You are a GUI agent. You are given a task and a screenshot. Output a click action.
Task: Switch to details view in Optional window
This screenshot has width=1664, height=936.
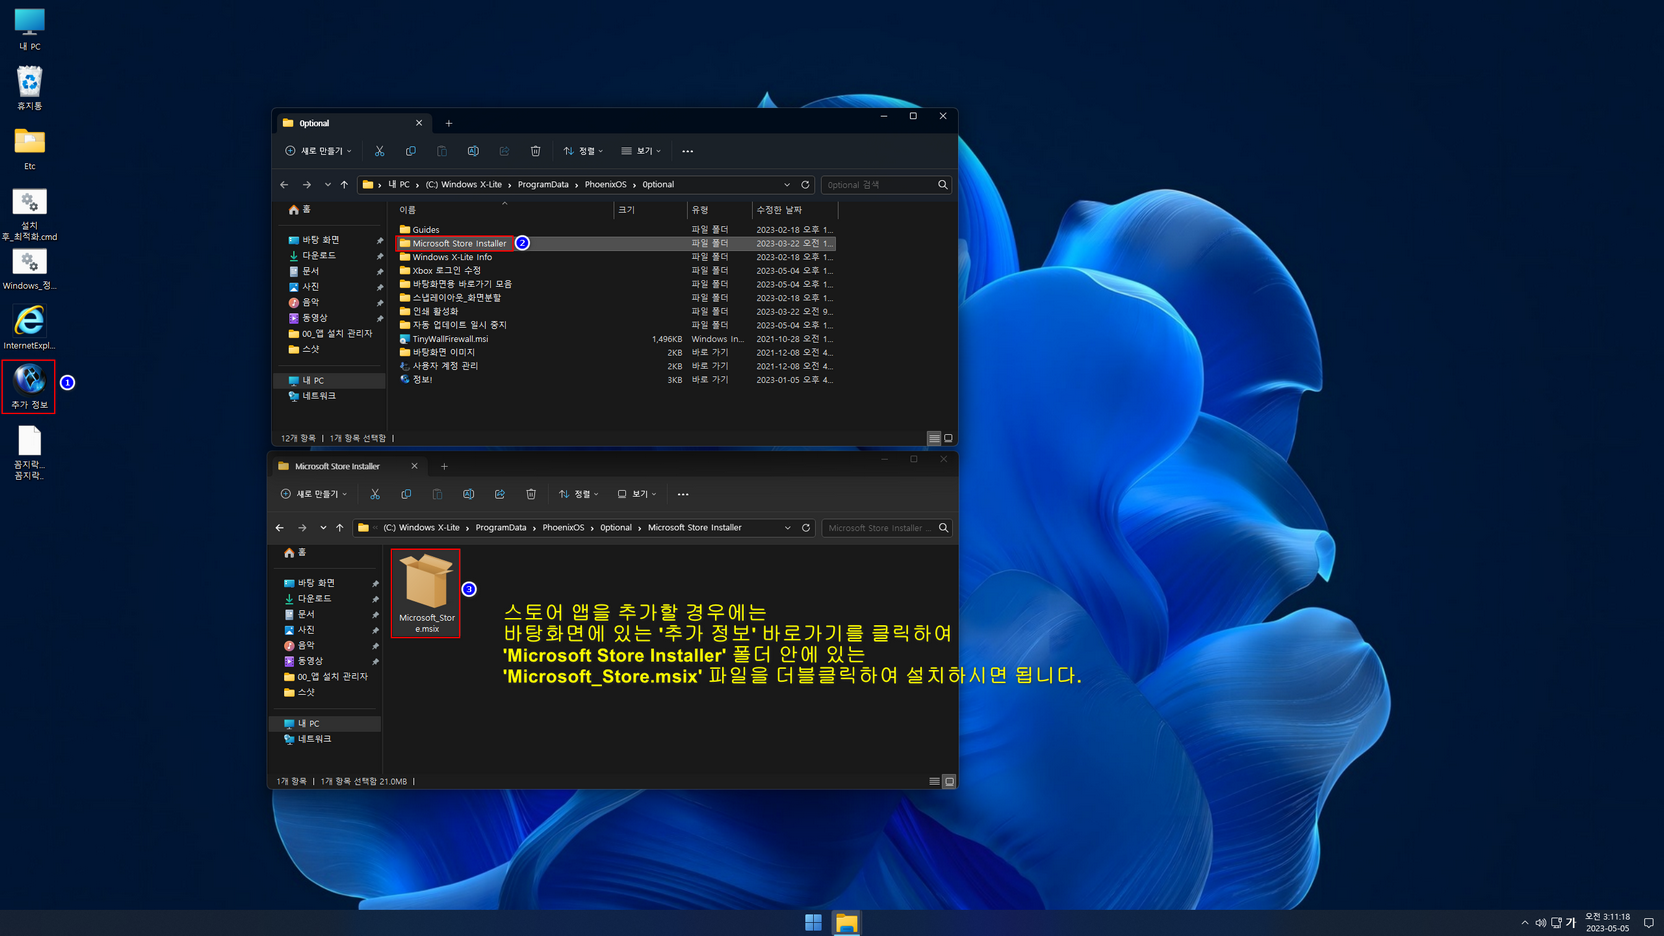click(934, 438)
